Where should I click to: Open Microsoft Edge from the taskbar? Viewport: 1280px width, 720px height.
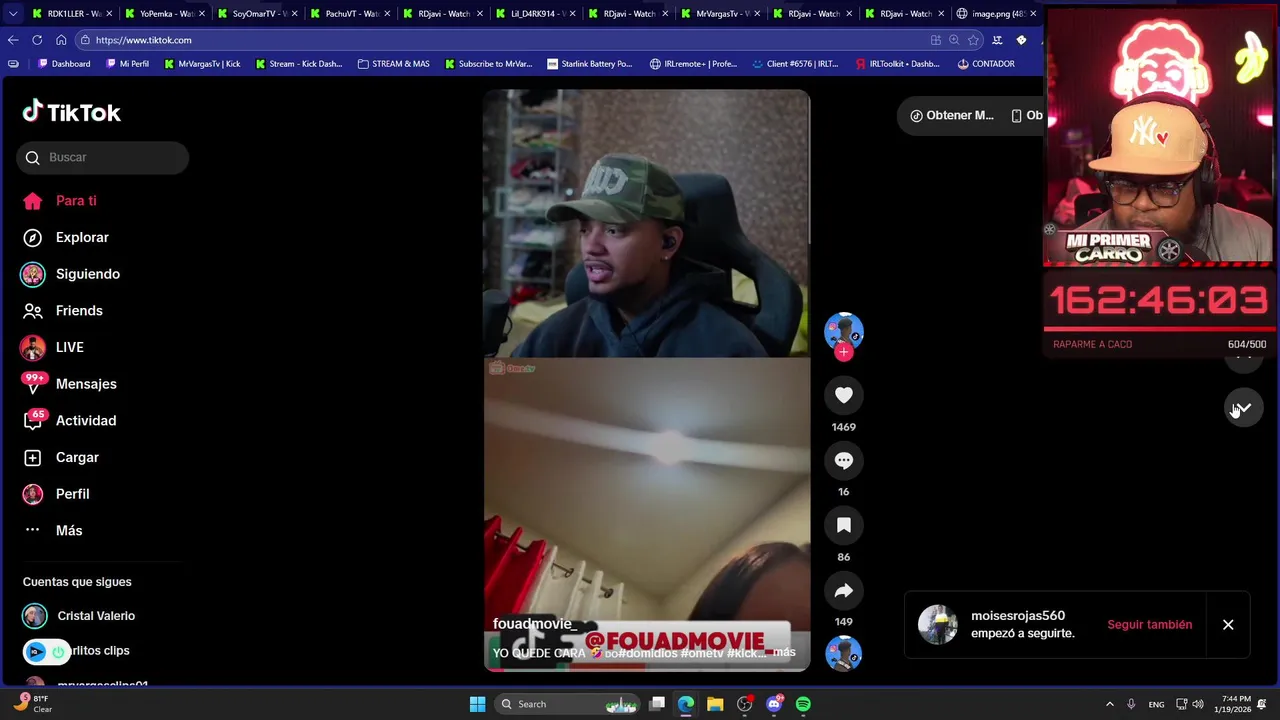(686, 704)
